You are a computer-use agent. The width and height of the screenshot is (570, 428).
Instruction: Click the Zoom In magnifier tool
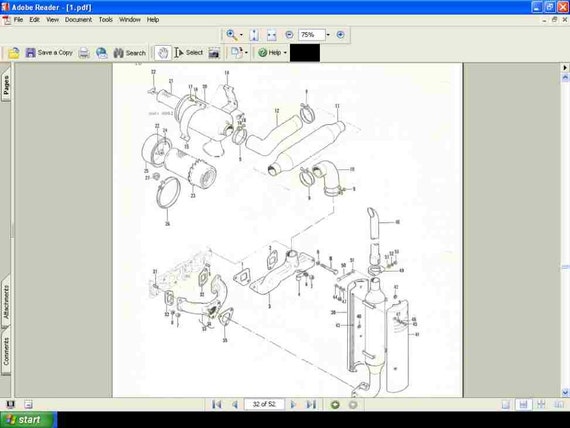231,35
